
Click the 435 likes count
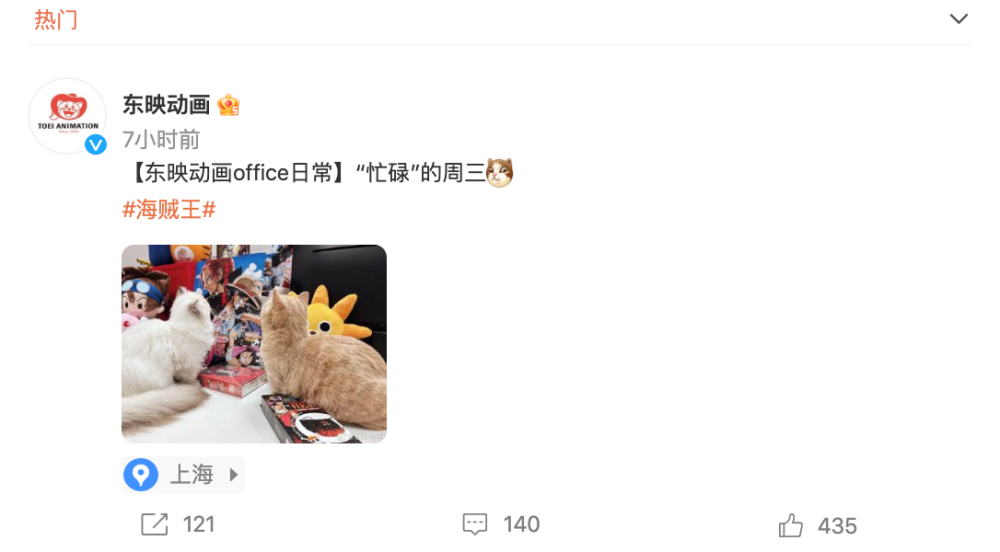tap(837, 527)
